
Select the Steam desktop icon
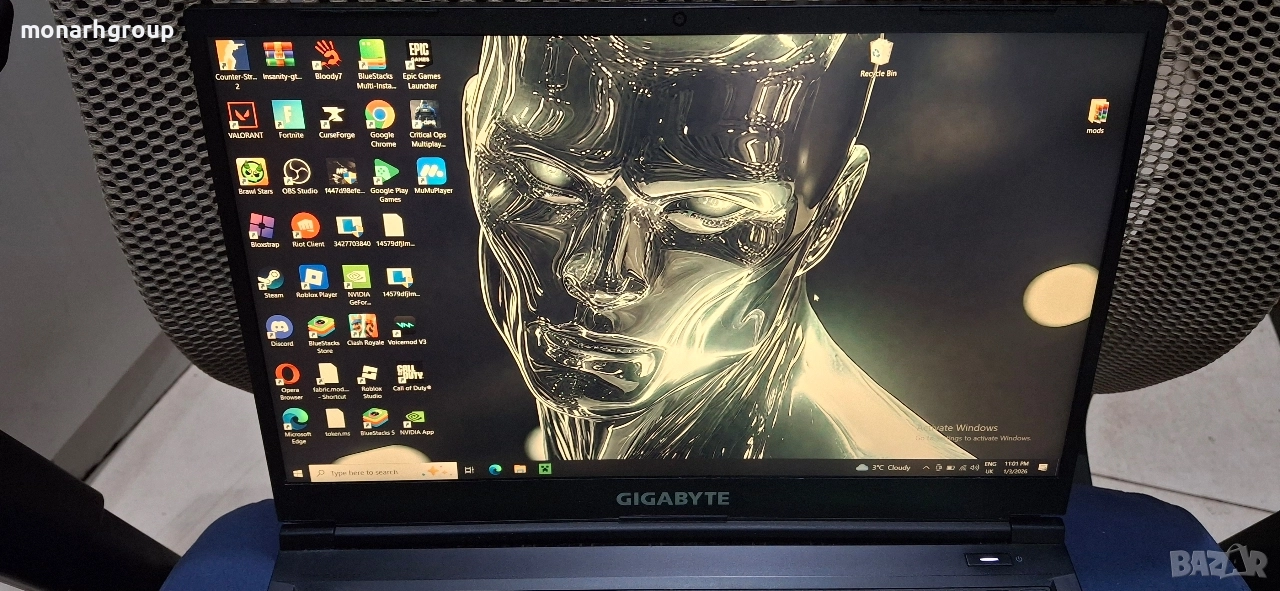click(270, 279)
